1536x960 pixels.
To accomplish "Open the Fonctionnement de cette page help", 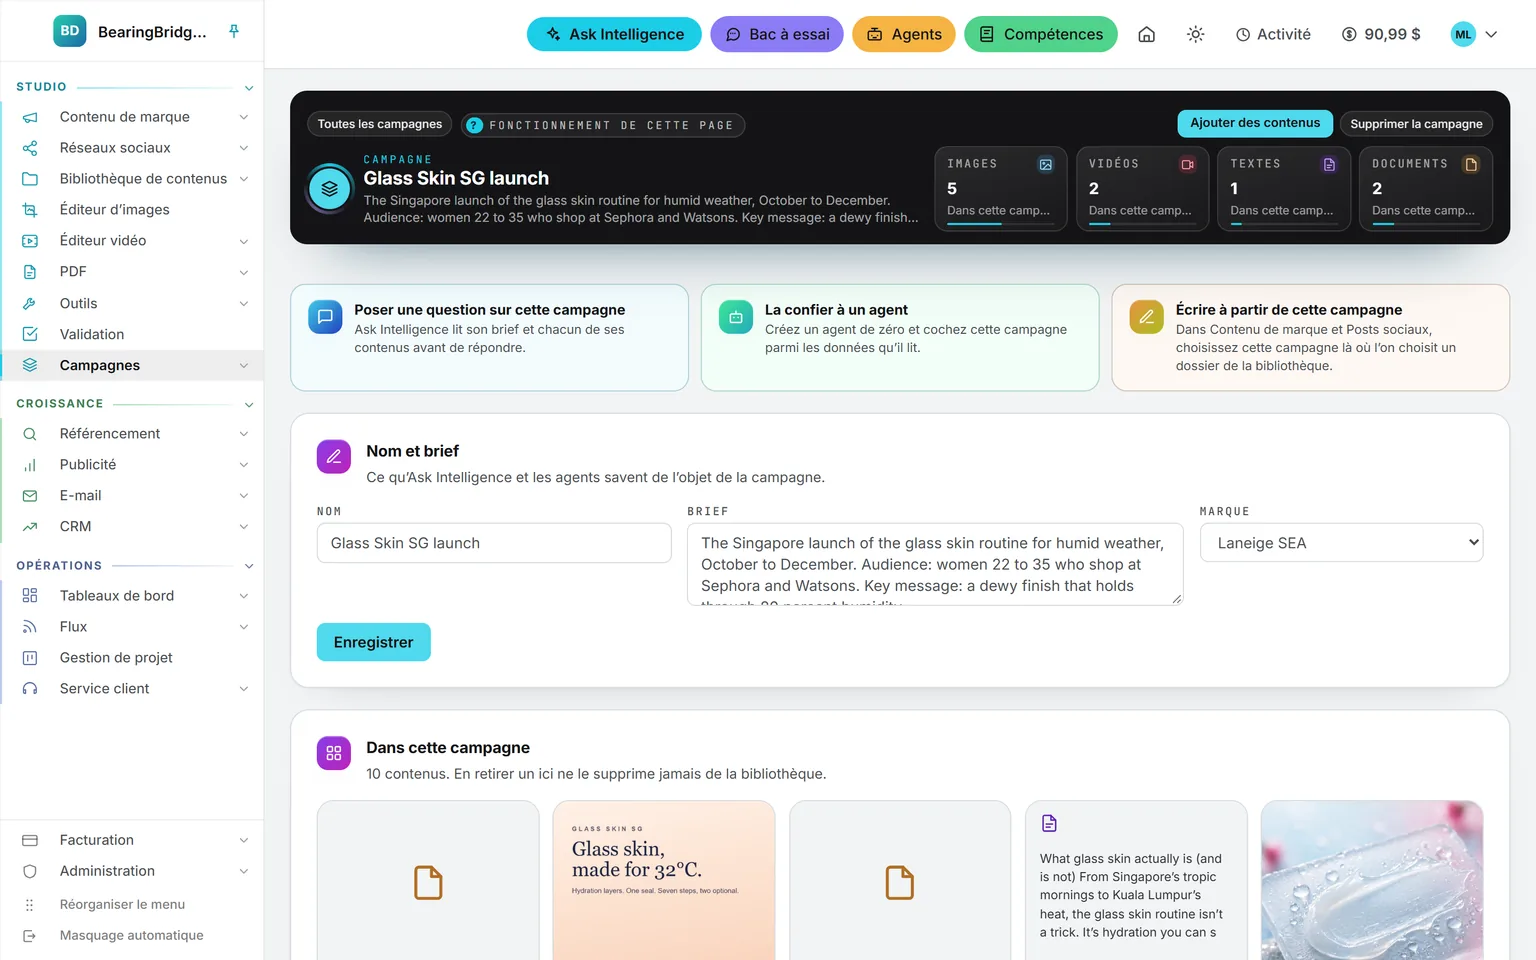I will click(603, 125).
